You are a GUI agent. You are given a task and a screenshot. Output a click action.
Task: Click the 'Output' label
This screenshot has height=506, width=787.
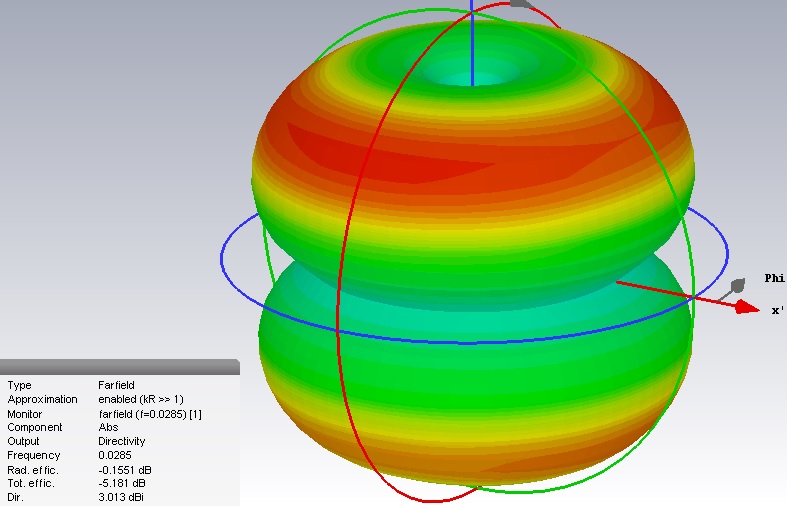pos(23,441)
